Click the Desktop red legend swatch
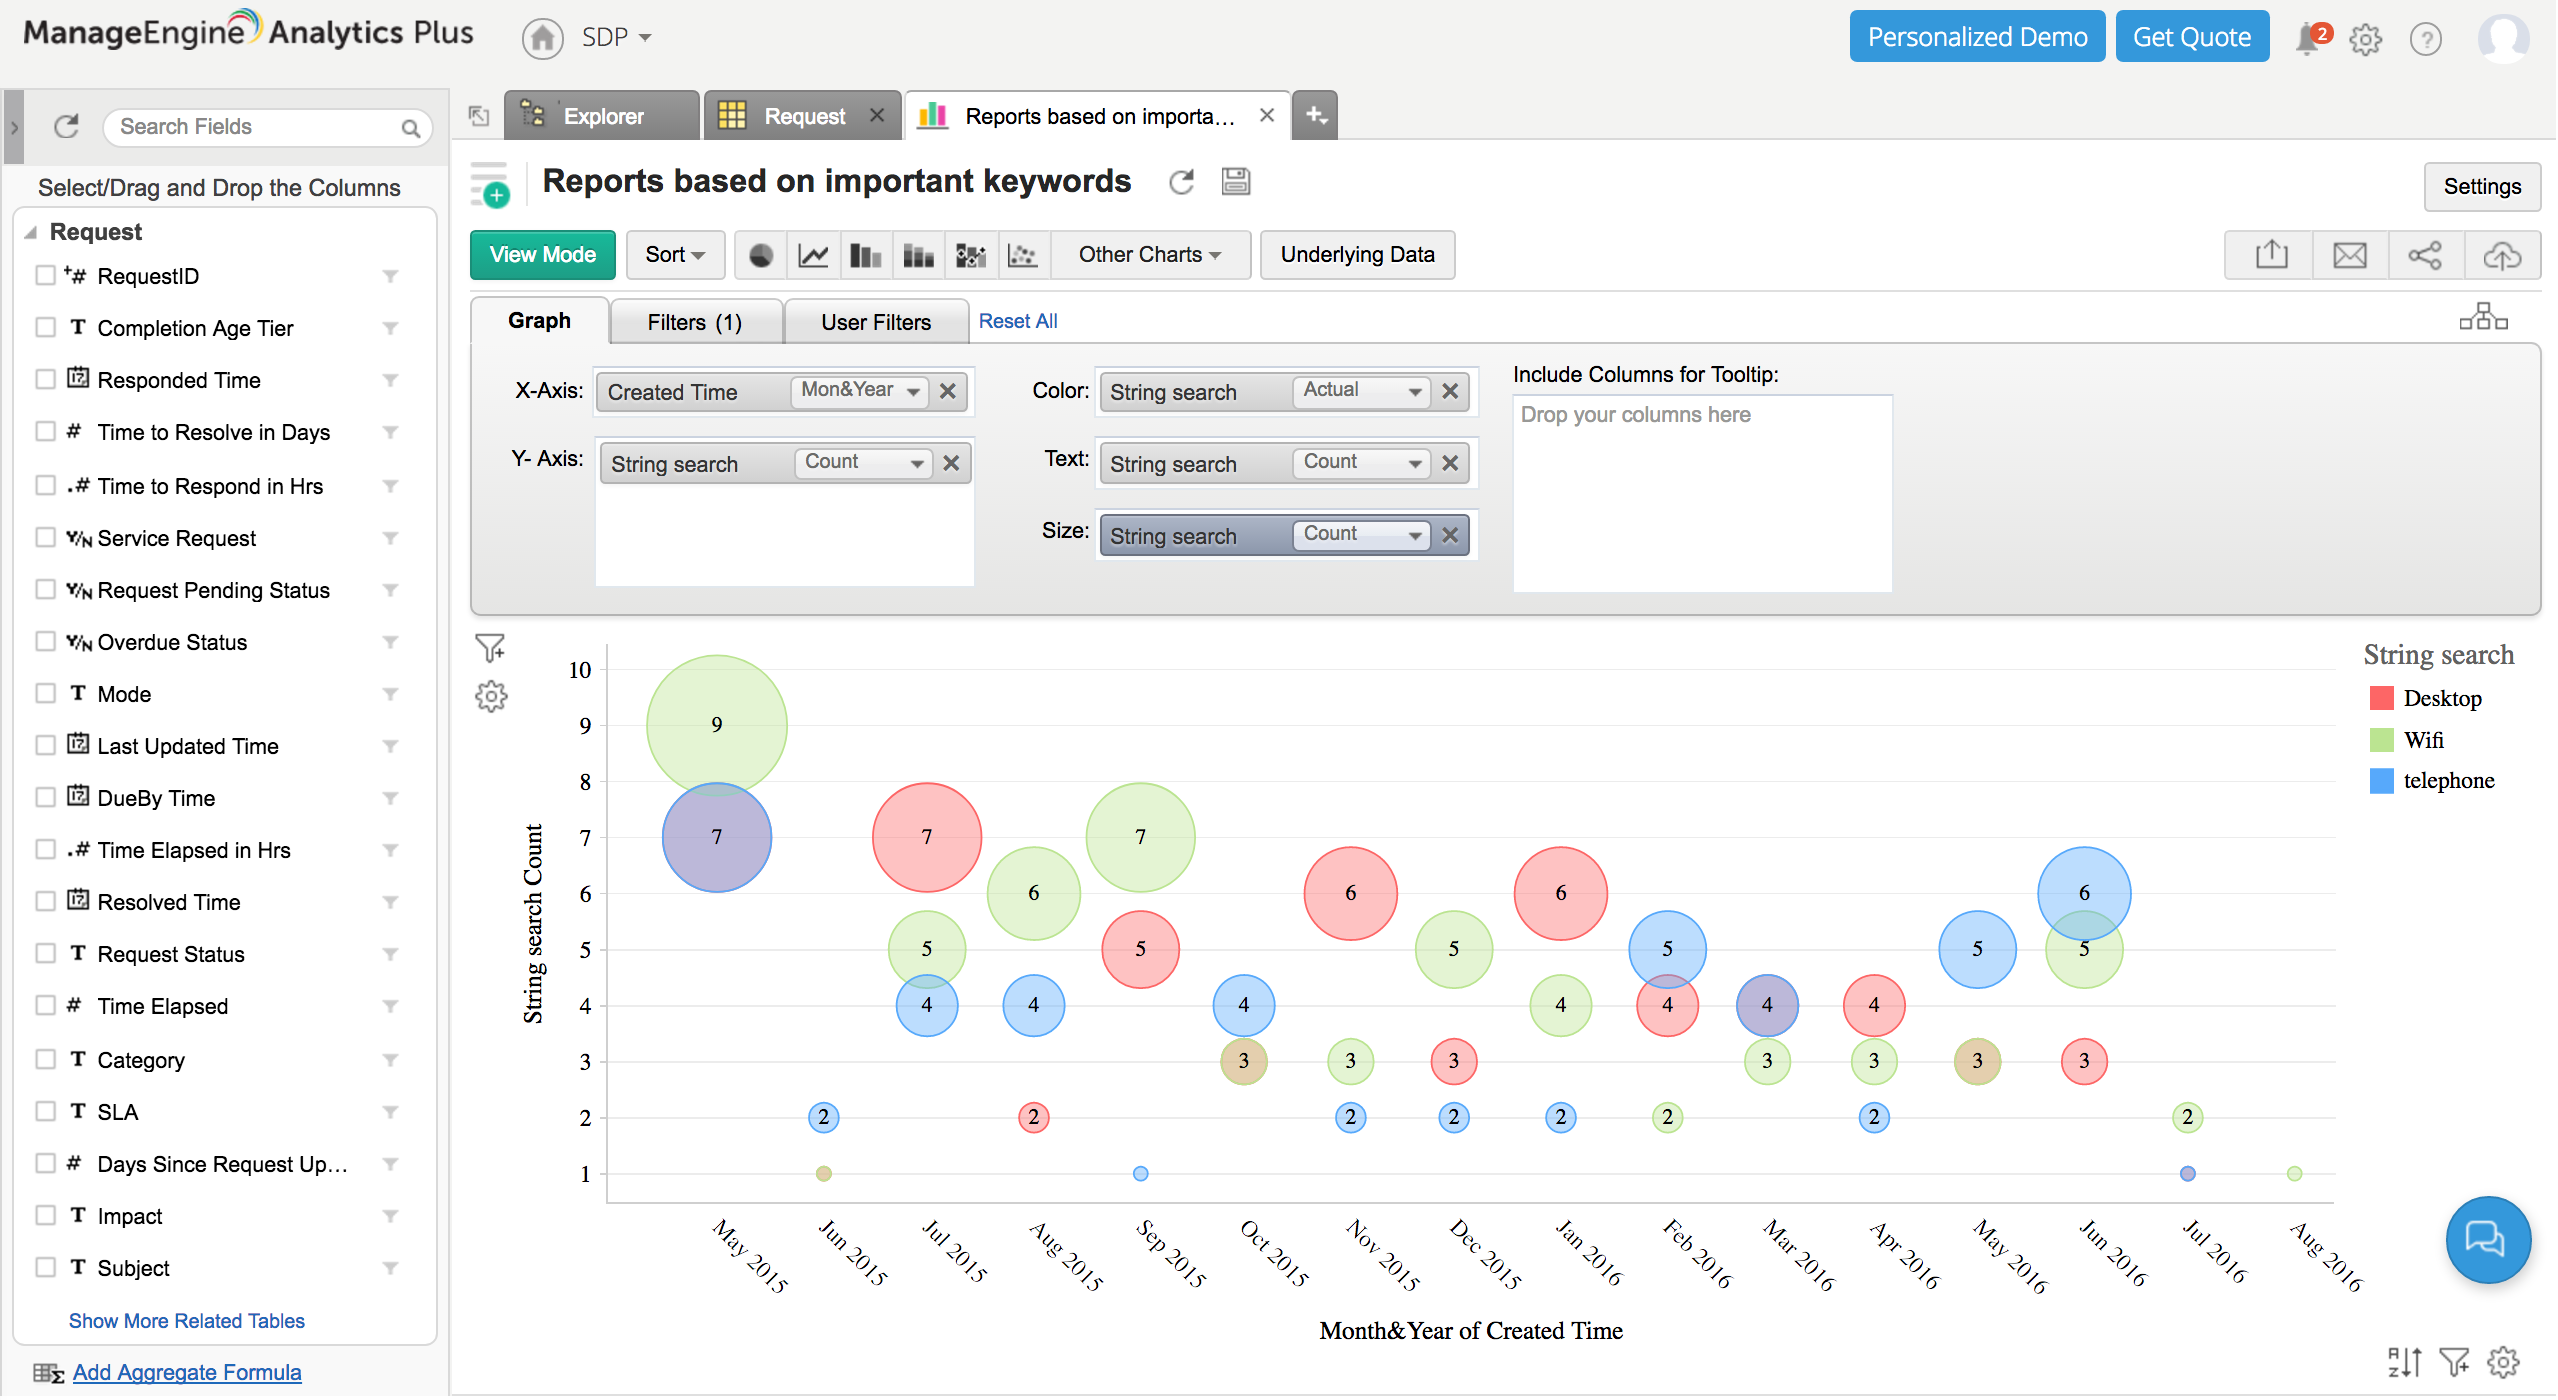The height and width of the screenshot is (1400, 2558). point(2381,699)
